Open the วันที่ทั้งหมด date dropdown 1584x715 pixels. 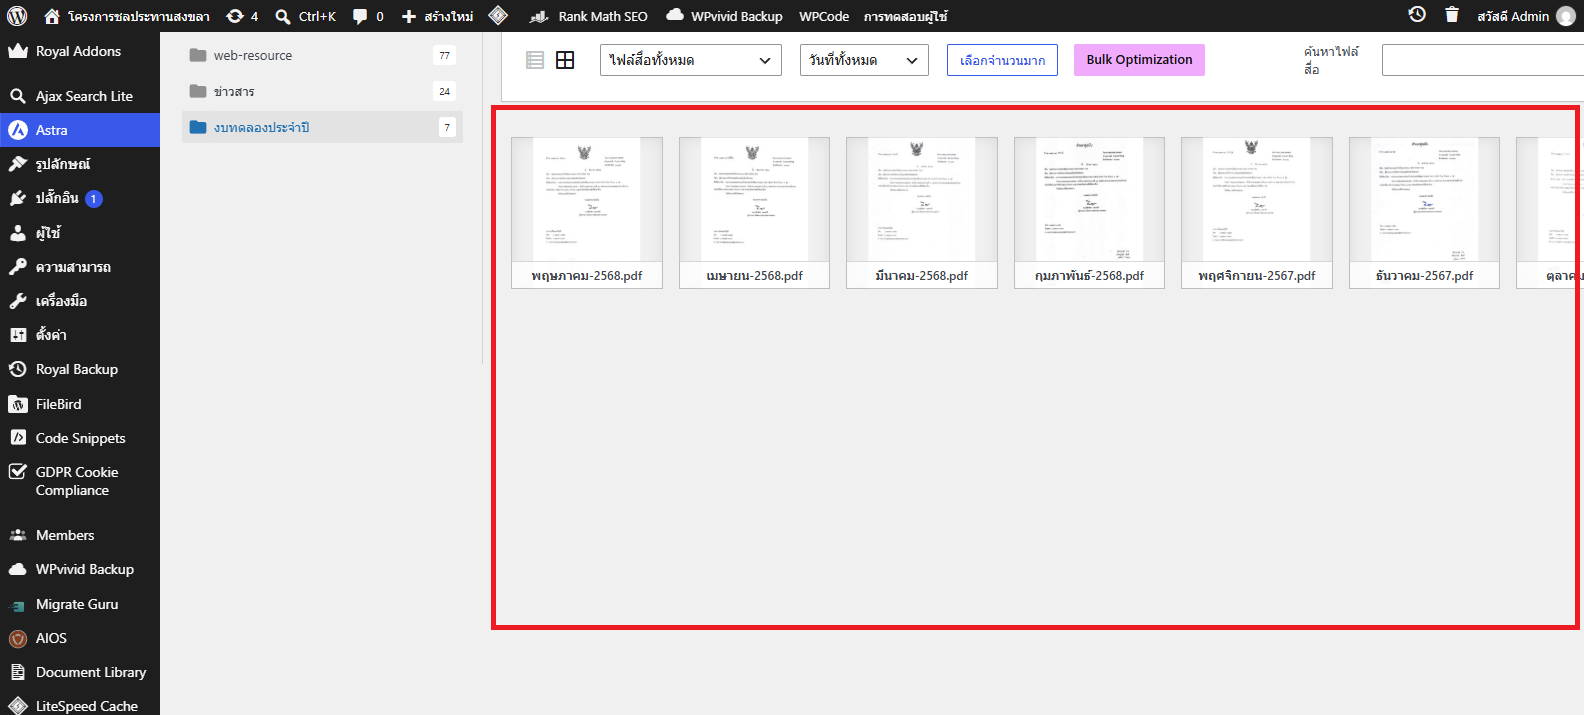pyautogui.click(x=864, y=60)
